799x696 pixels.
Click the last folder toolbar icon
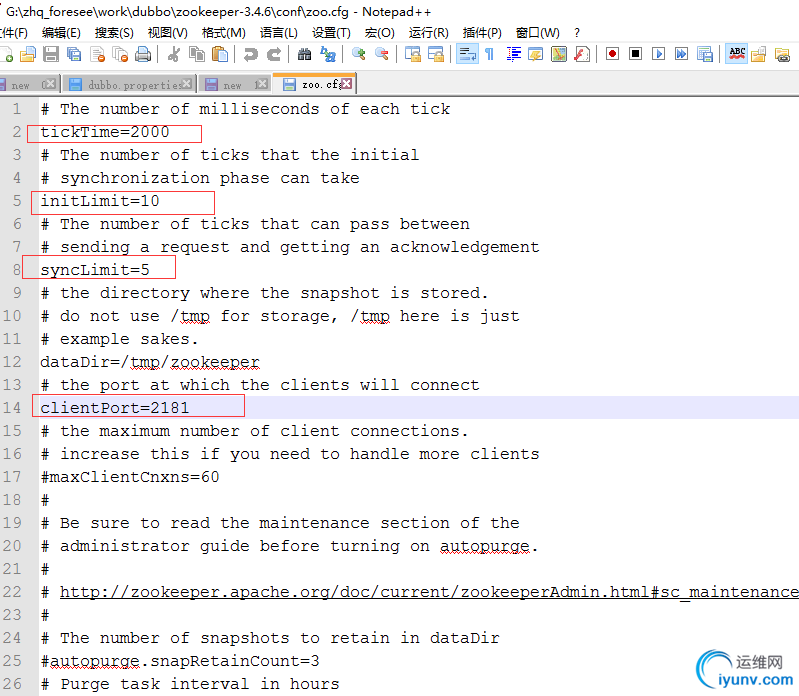[x=782, y=54]
